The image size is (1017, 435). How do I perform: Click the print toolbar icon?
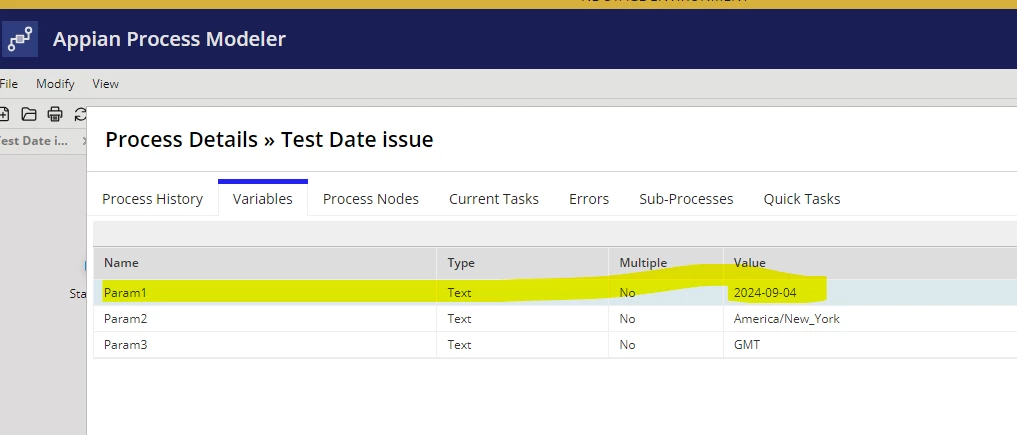tap(55, 114)
